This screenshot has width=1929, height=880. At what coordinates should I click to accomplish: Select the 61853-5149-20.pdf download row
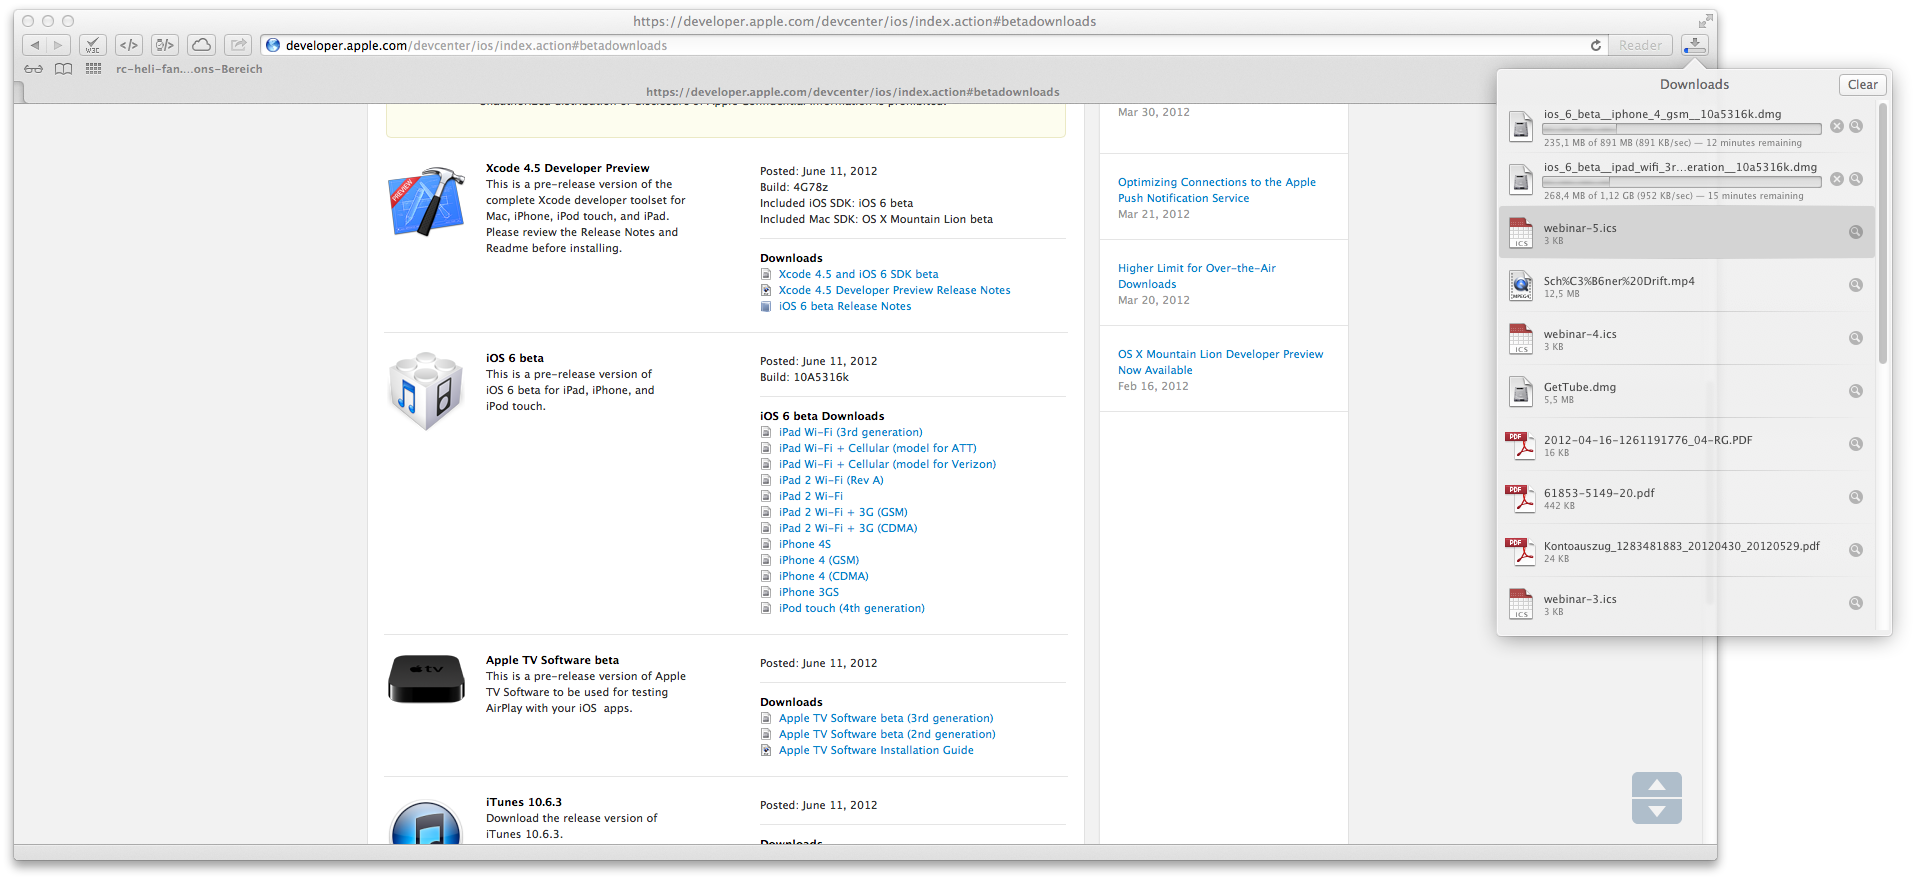[1686, 498]
